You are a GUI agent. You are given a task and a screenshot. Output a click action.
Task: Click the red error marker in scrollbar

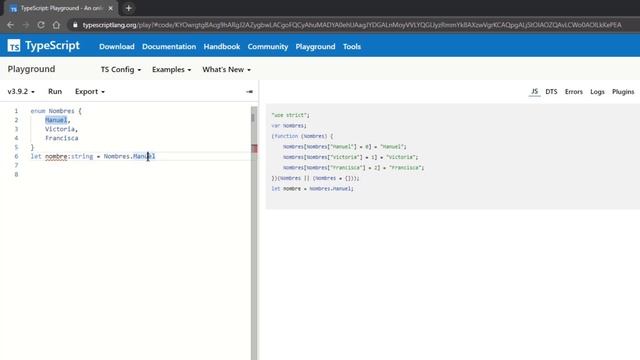click(x=254, y=148)
